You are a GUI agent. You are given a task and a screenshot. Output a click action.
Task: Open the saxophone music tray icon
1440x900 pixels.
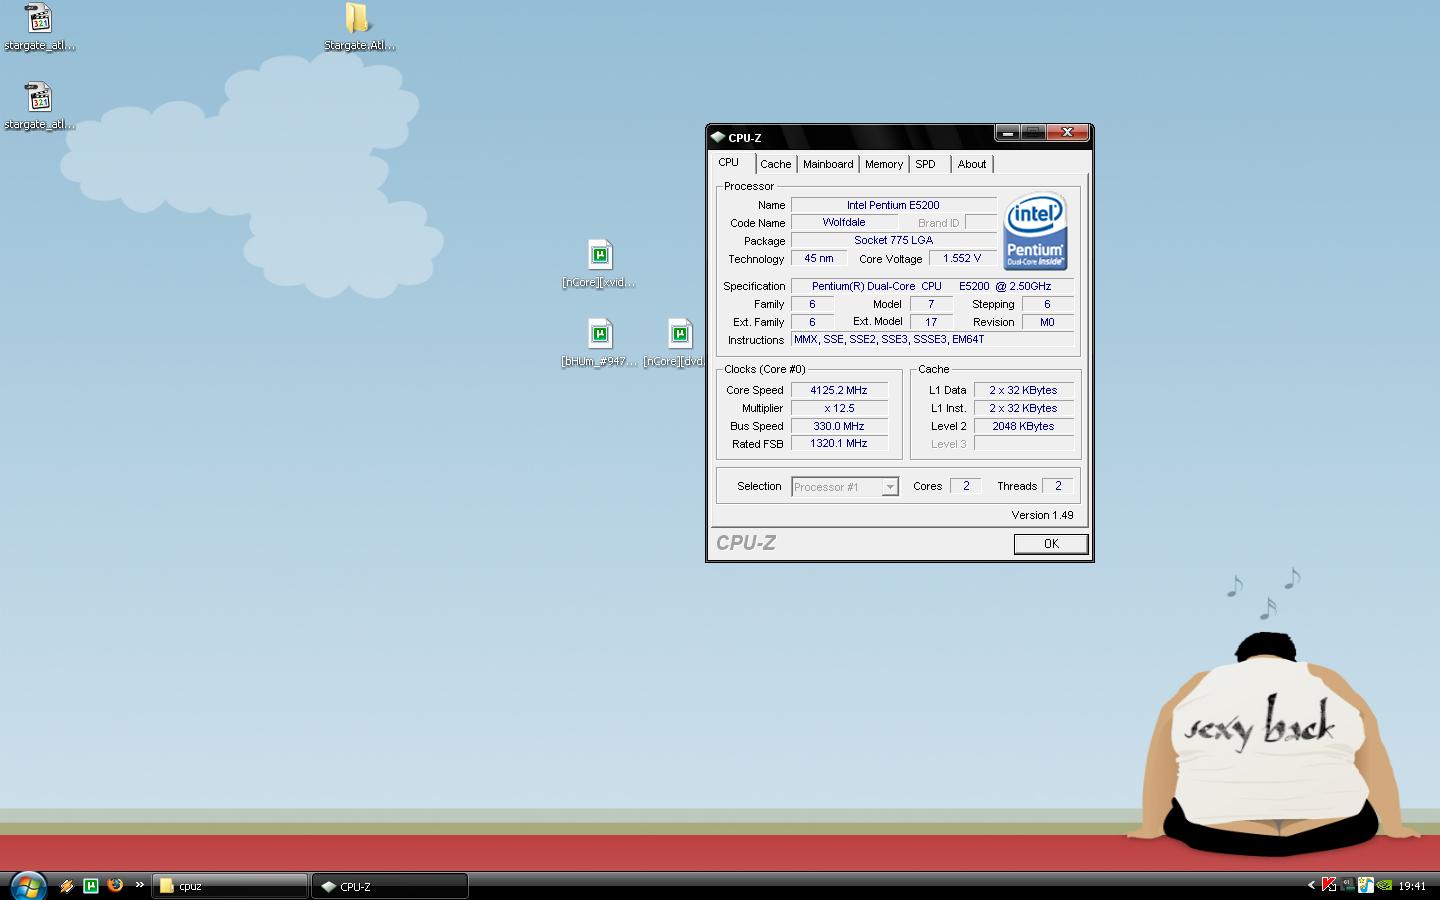pyautogui.click(x=1365, y=885)
